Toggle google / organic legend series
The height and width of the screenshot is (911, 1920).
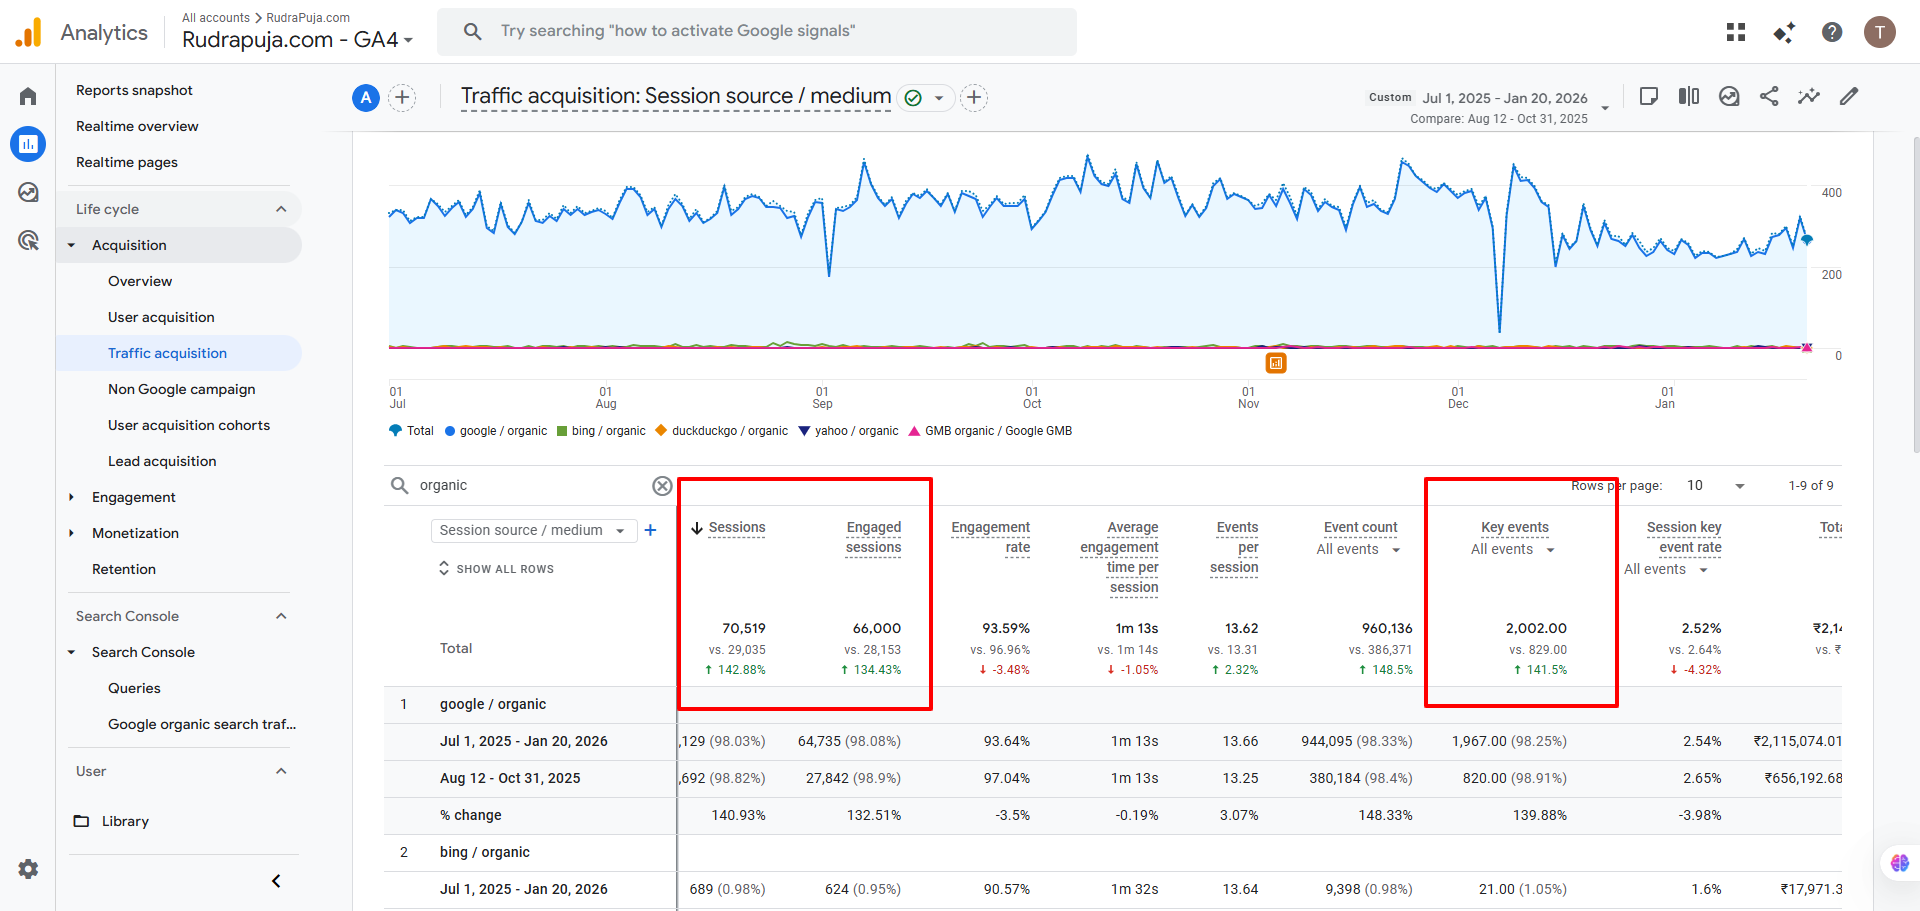tap(496, 431)
